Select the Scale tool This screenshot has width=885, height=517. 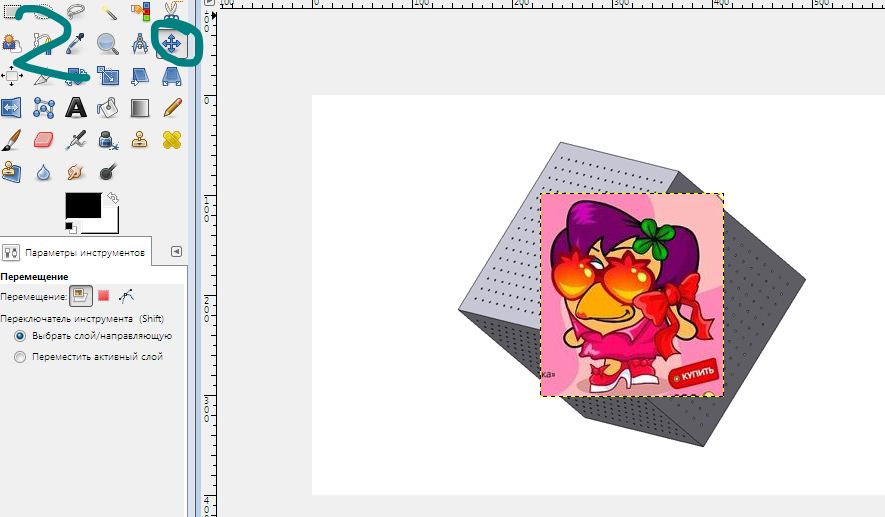107,76
